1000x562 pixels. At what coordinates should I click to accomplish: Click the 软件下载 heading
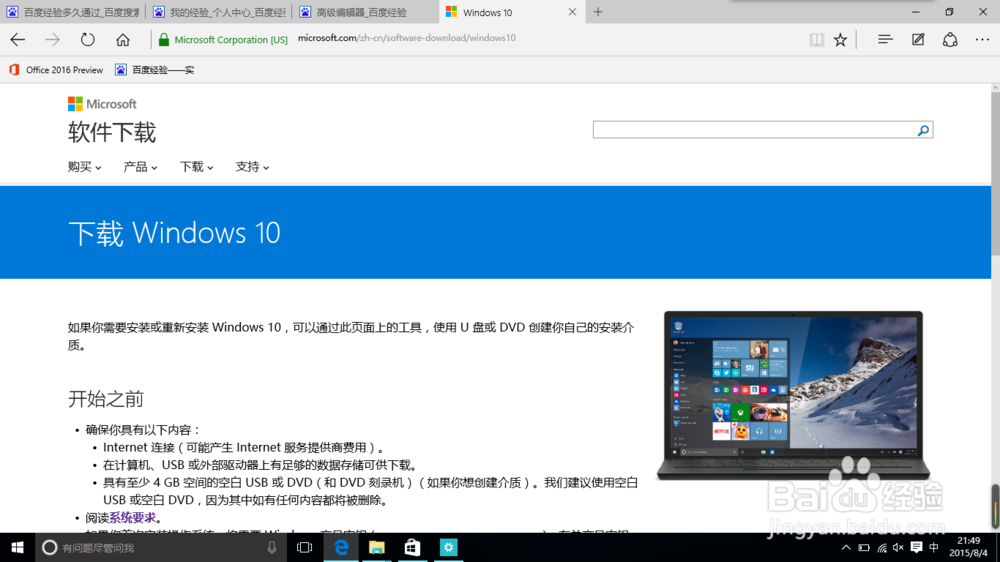[x=112, y=133]
